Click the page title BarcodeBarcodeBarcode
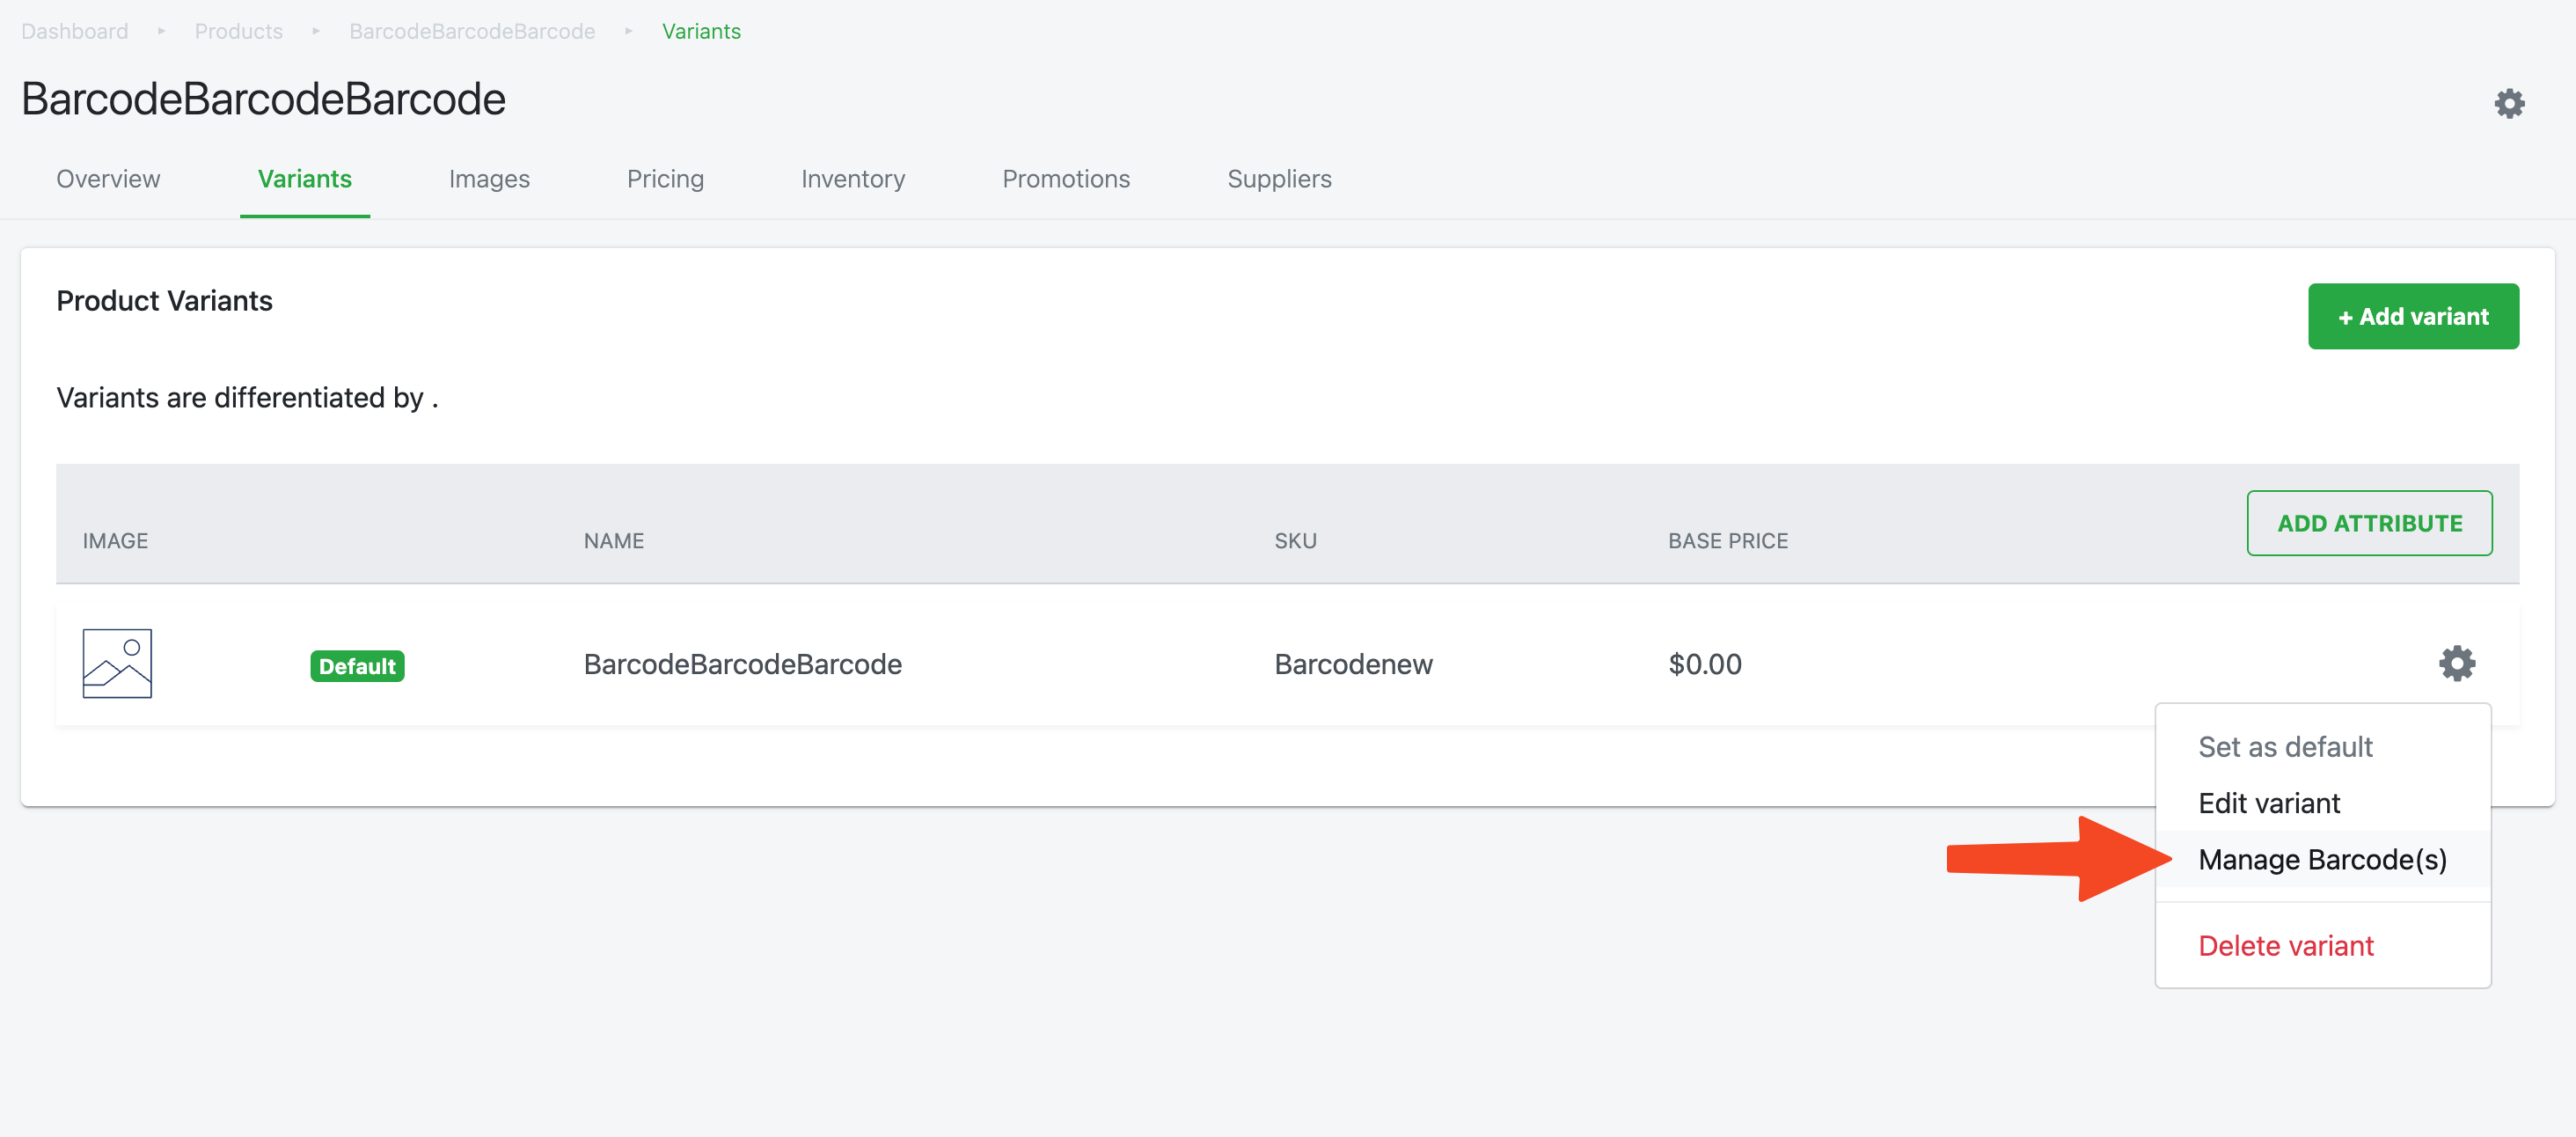Screen dimensions: 2576x1137 (263, 99)
